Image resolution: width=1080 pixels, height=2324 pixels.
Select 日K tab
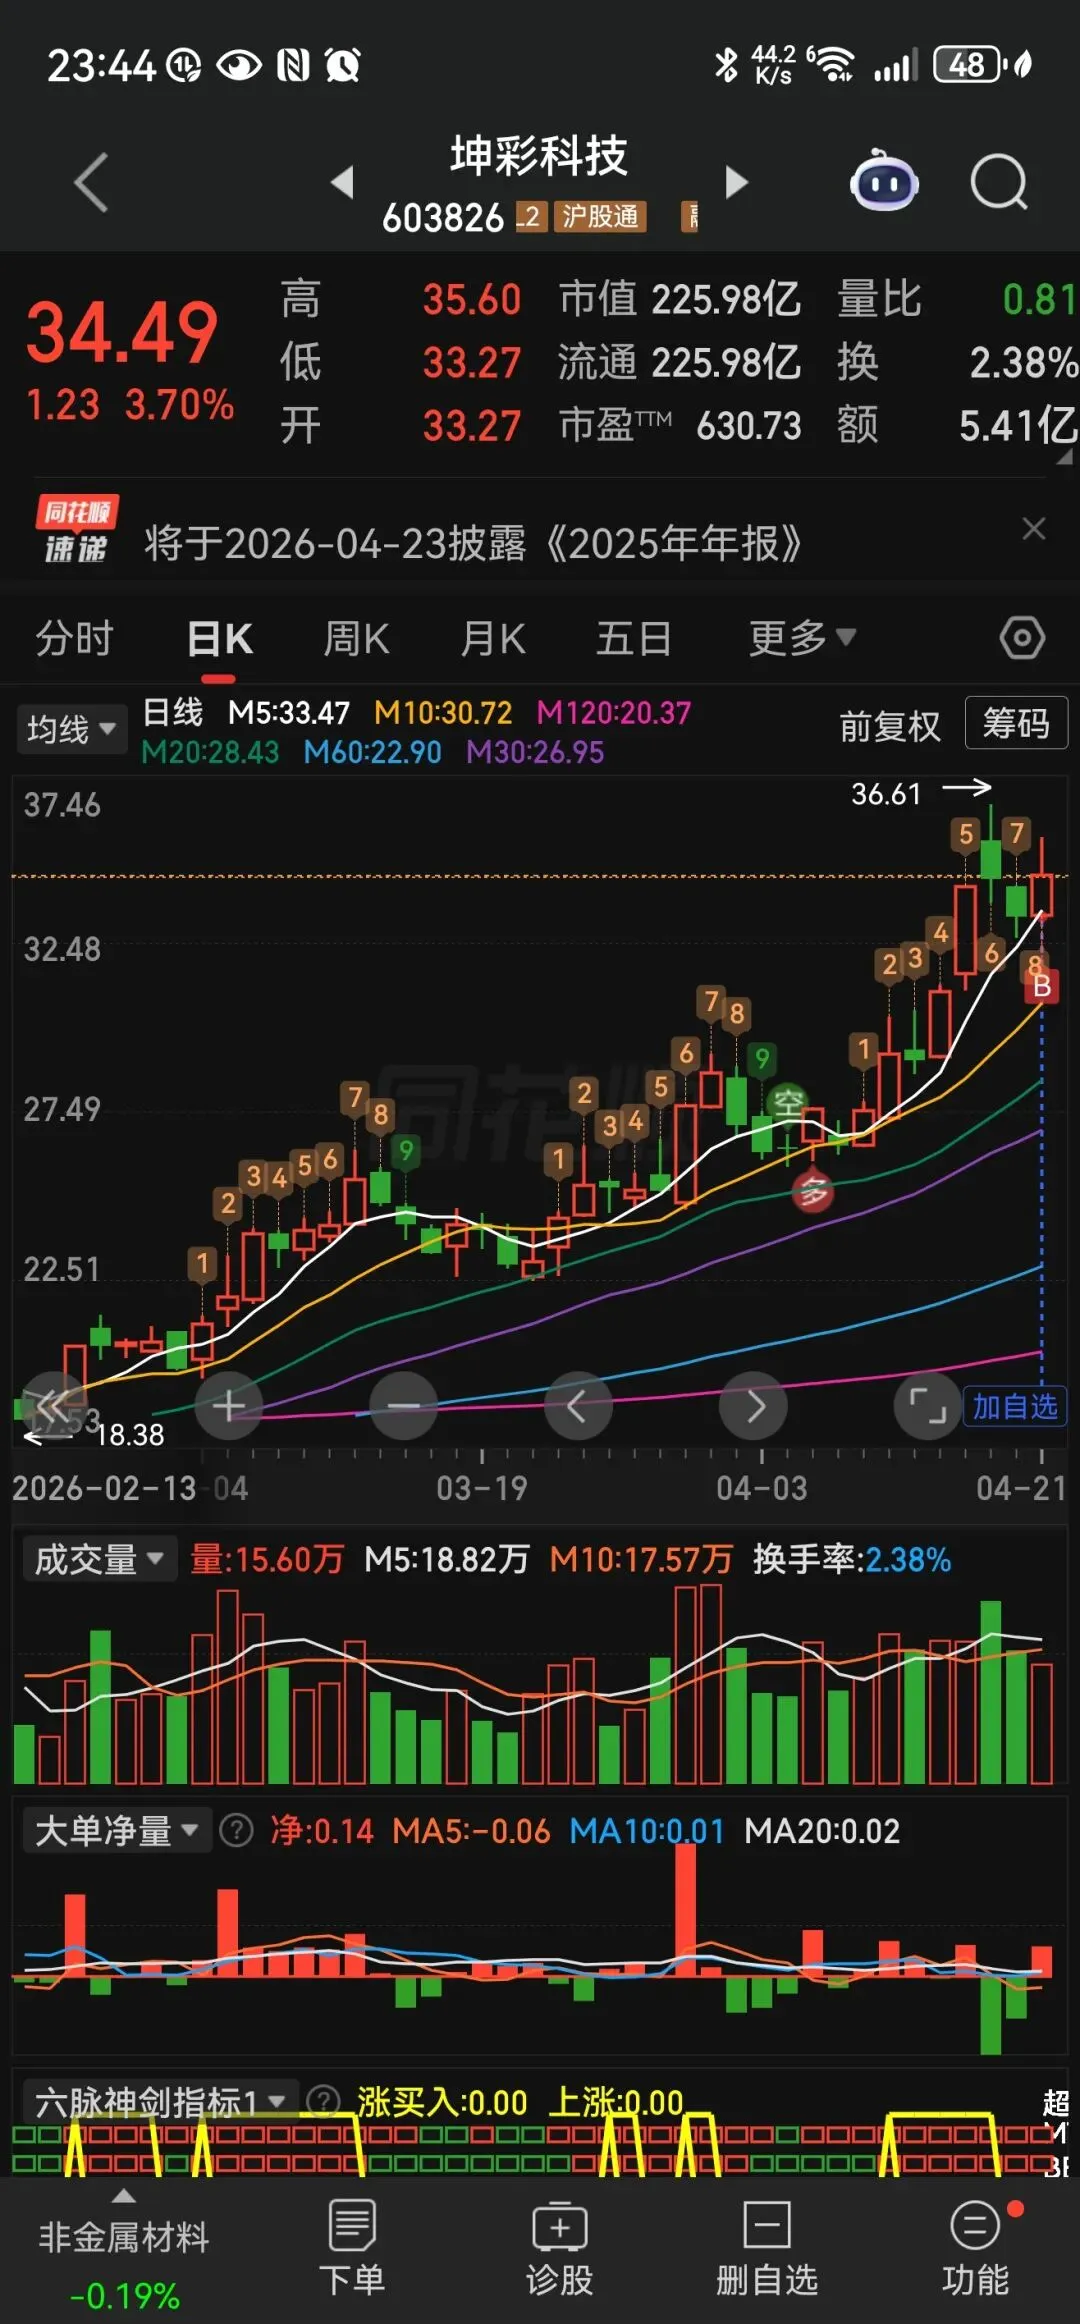pos(220,638)
